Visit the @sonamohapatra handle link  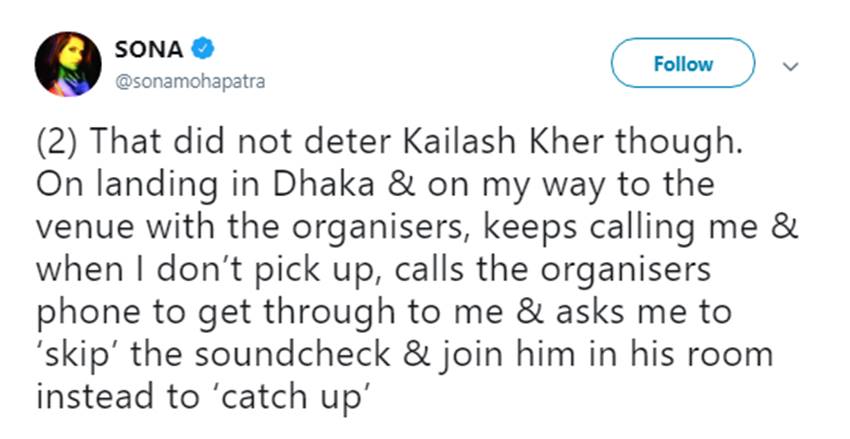191,81
